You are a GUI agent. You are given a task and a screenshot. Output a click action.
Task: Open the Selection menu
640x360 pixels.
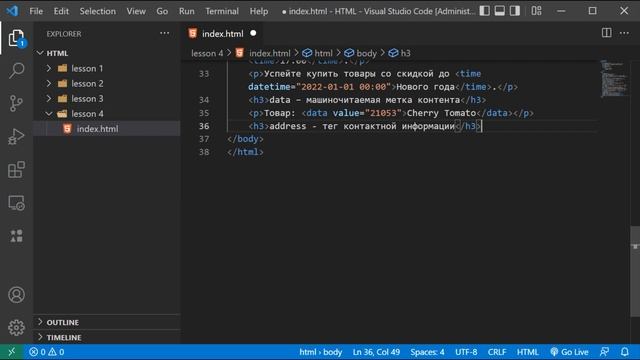pos(98,11)
